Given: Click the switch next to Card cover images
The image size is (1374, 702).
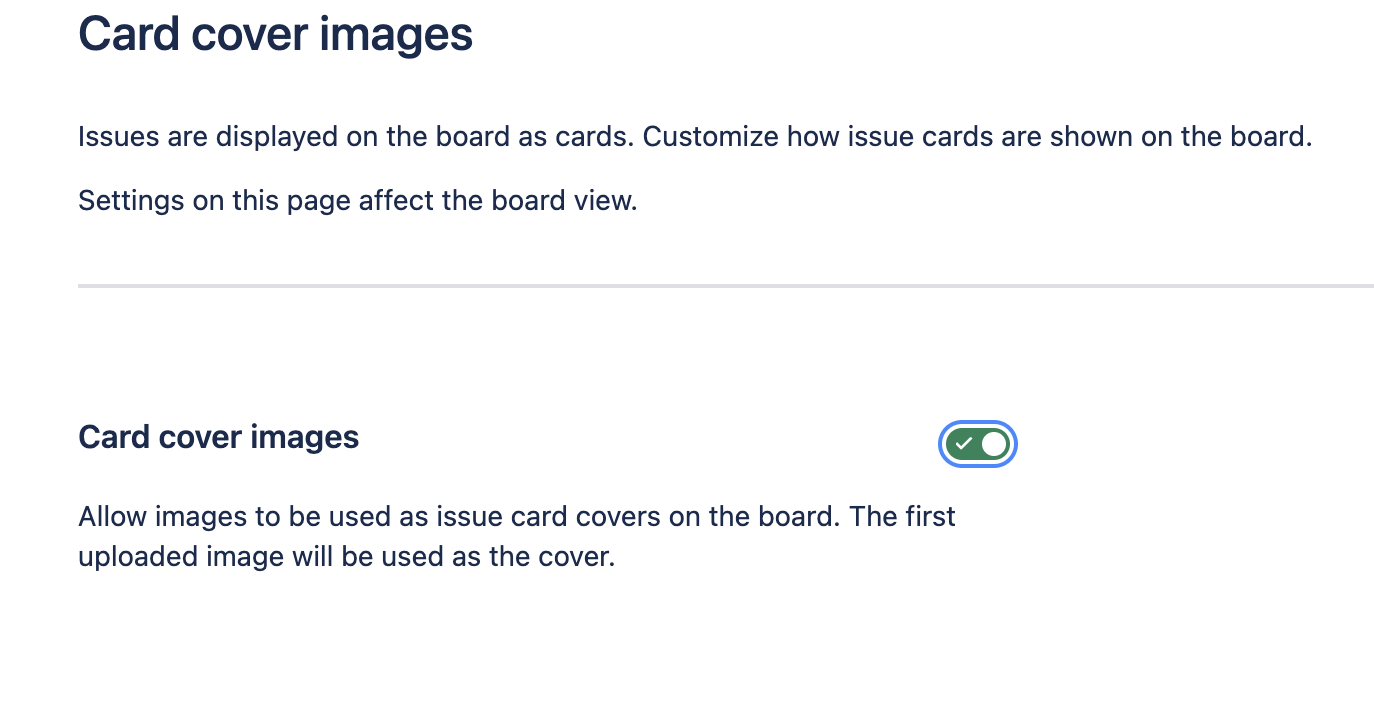Looking at the screenshot, I should [977, 444].
